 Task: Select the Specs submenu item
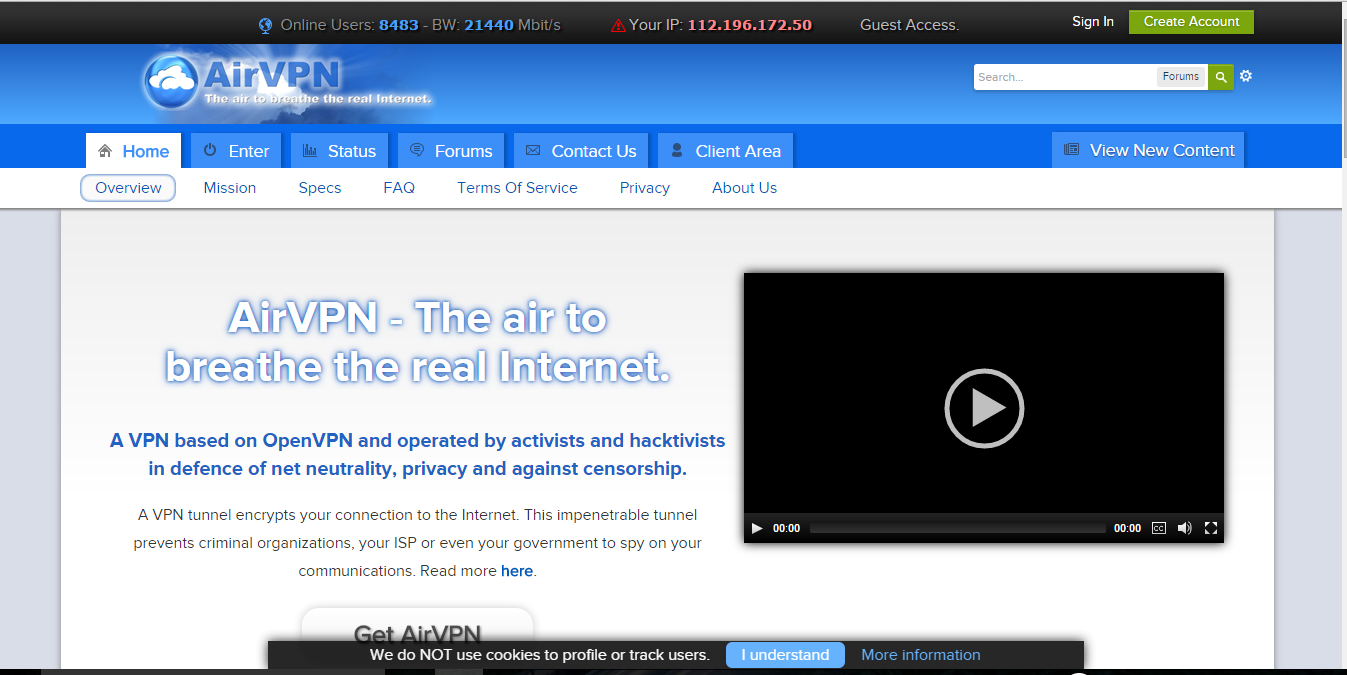[320, 188]
